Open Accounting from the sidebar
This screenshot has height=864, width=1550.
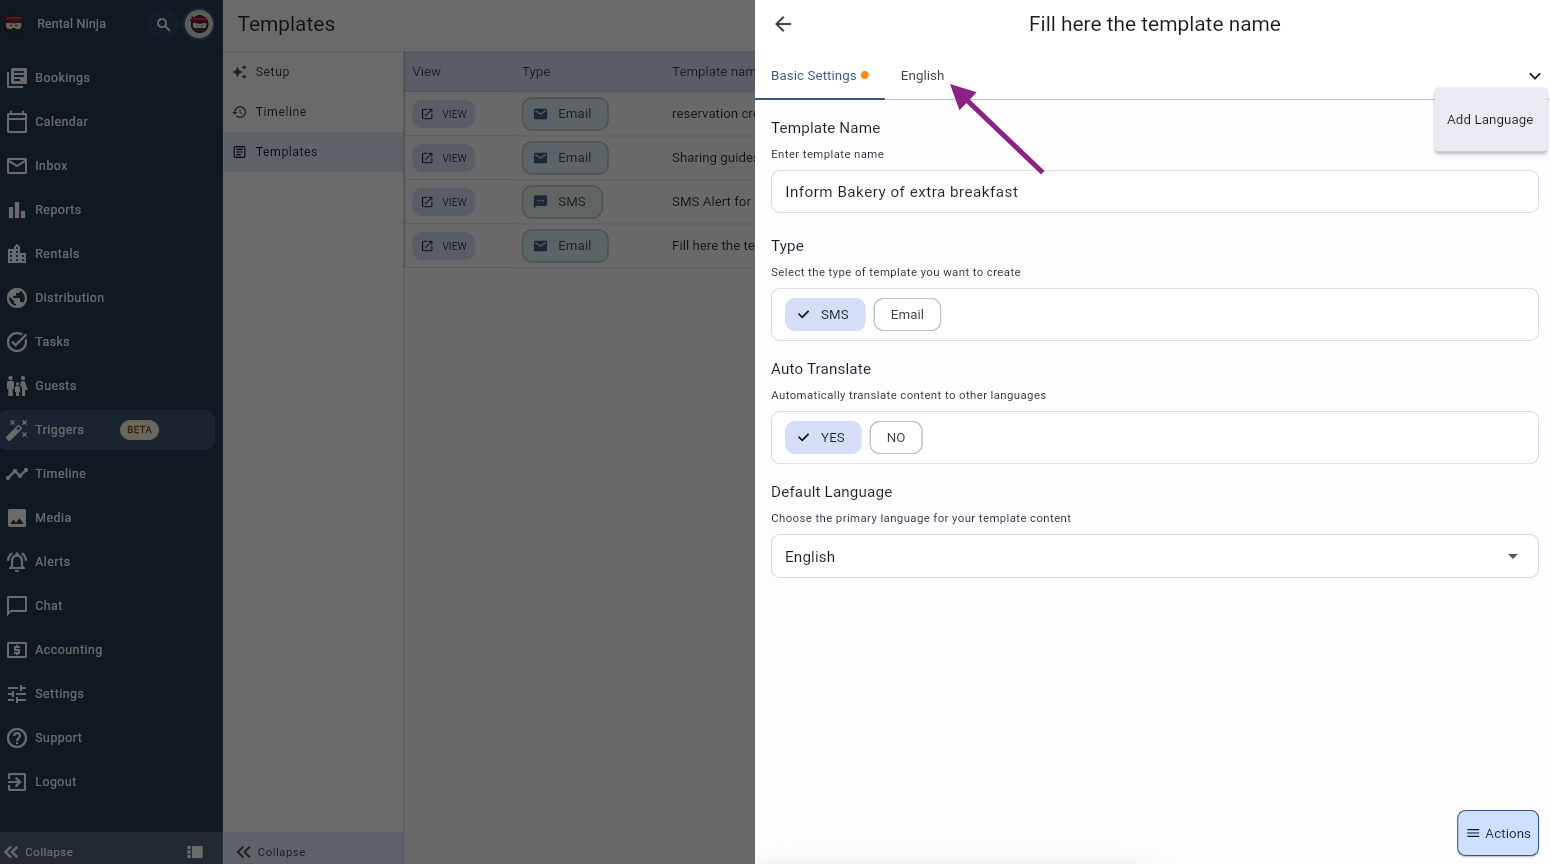coord(68,650)
